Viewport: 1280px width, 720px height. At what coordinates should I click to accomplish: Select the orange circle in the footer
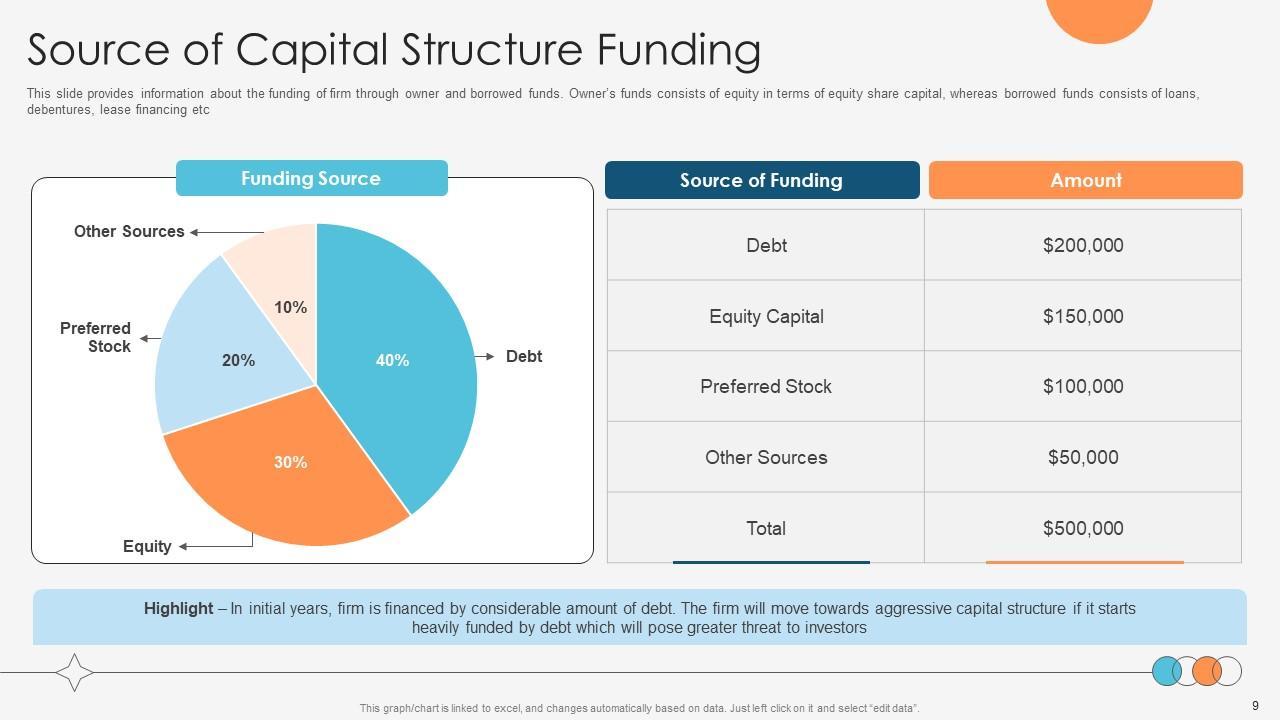tap(1206, 671)
